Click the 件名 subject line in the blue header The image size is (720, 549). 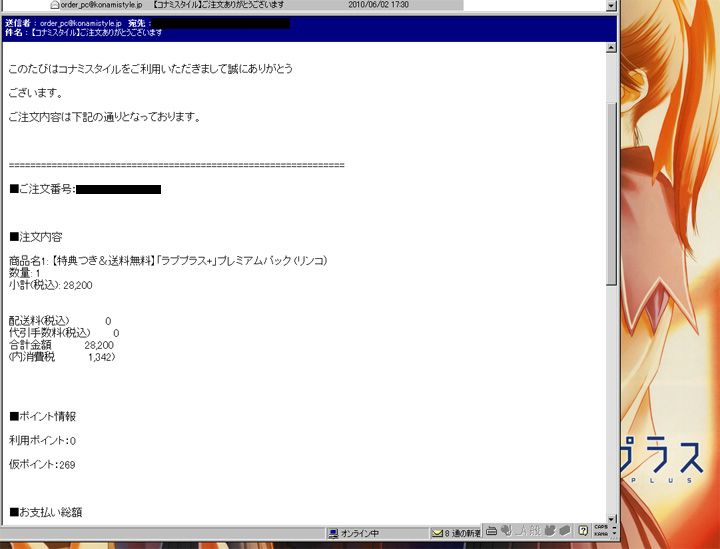pyautogui.click(x=84, y=33)
